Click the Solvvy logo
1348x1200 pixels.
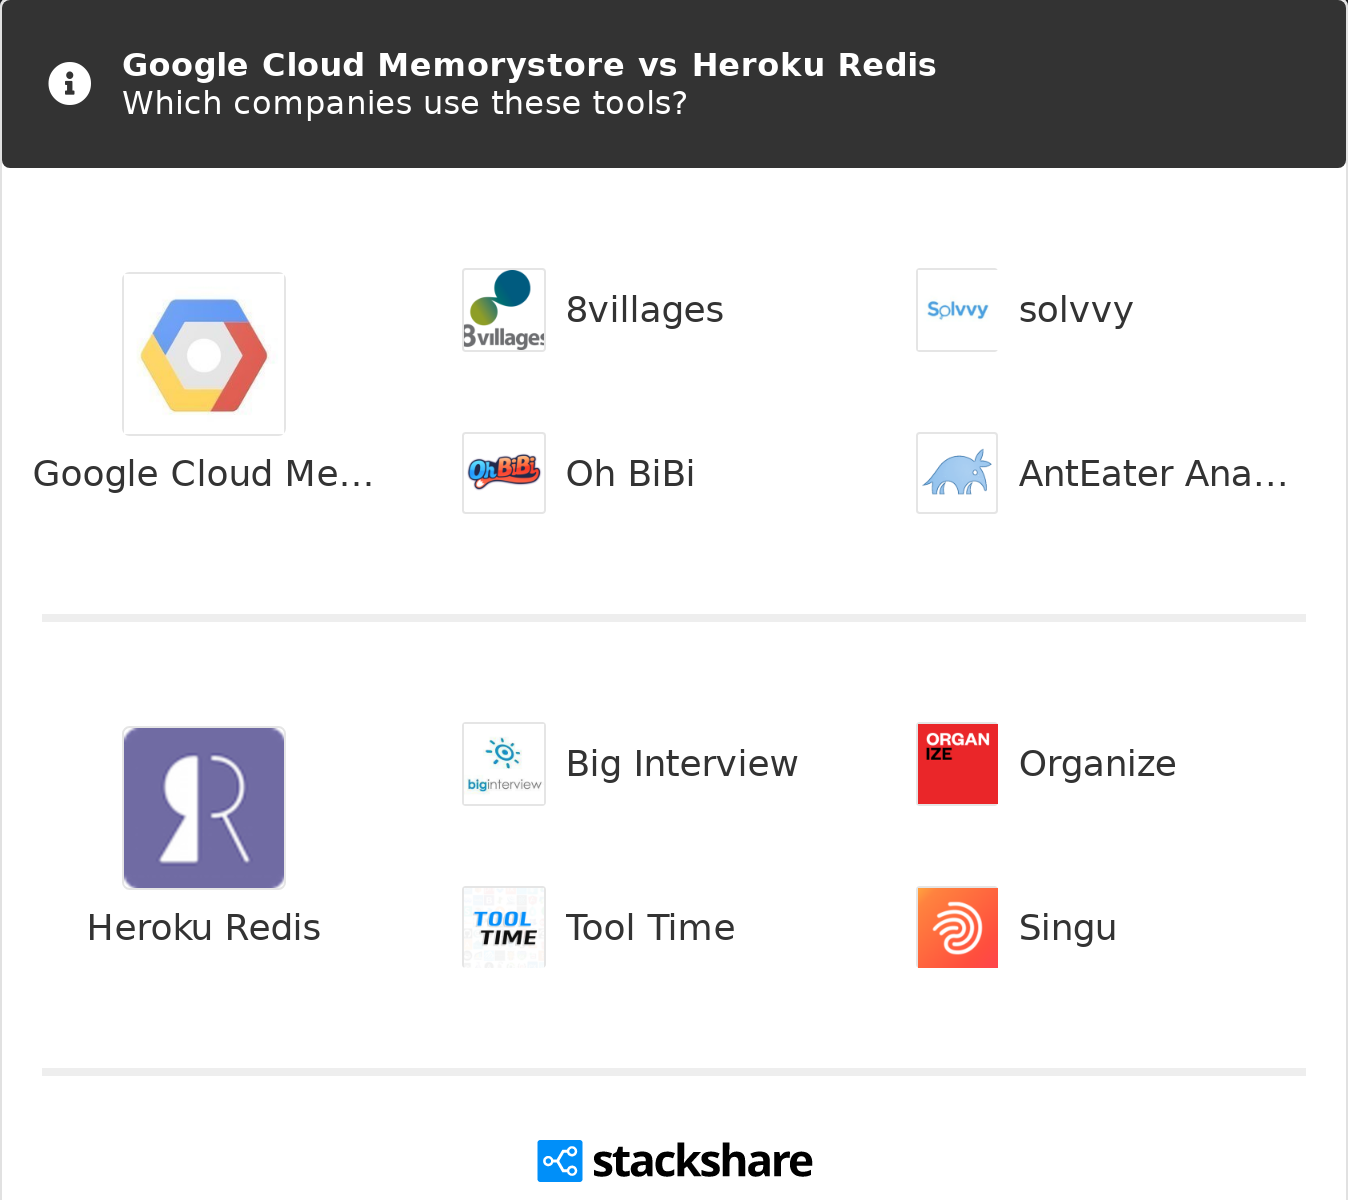[x=956, y=309]
